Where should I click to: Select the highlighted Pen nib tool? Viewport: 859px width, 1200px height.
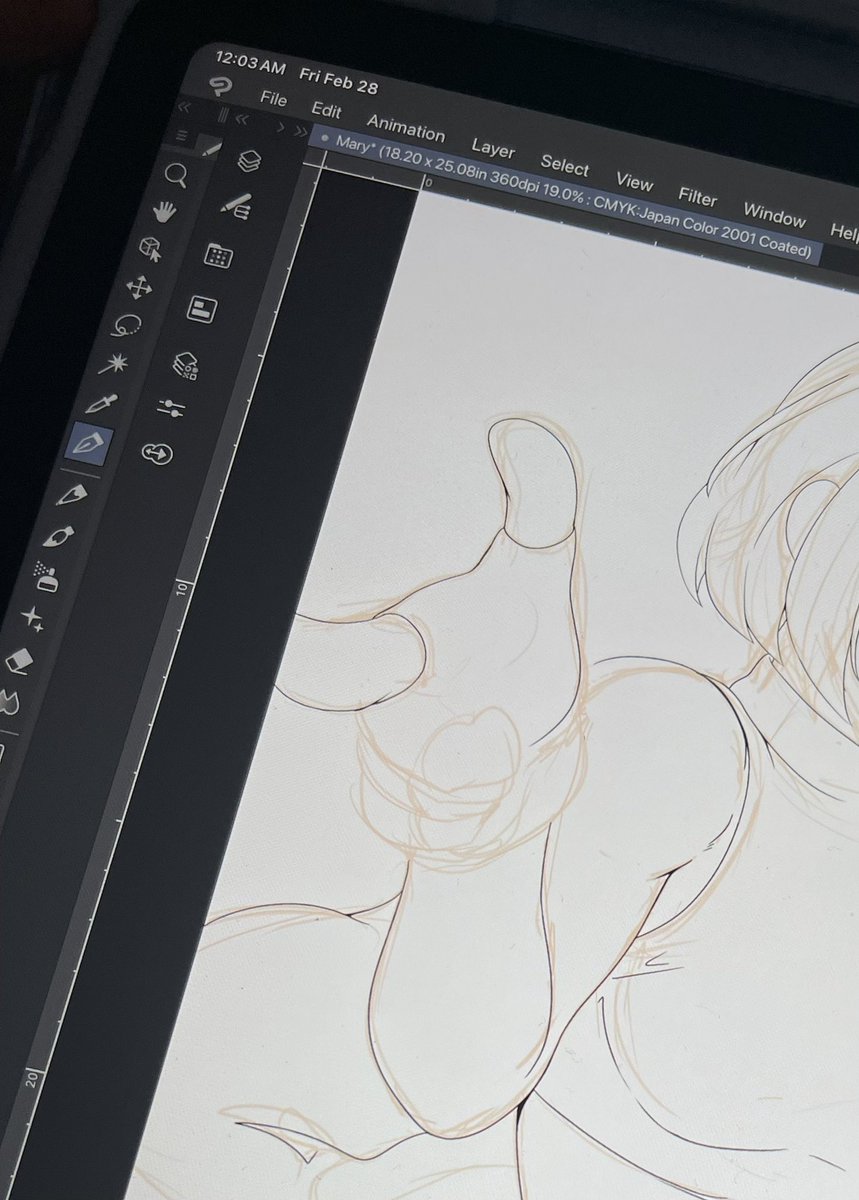pyautogui.click(x=89, y=442)
